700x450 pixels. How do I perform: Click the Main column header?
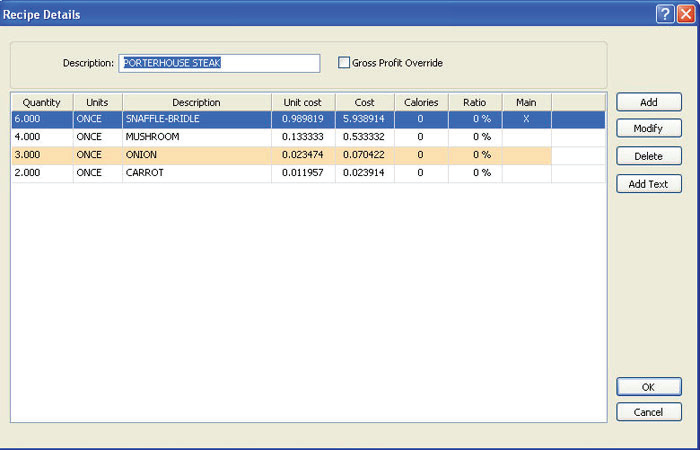[526, 102]
